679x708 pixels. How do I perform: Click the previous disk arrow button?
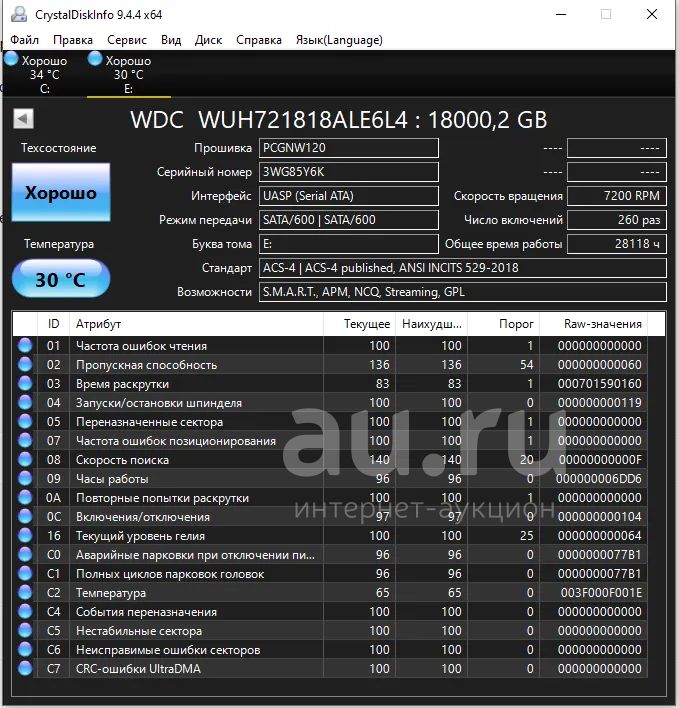point(23,119)
